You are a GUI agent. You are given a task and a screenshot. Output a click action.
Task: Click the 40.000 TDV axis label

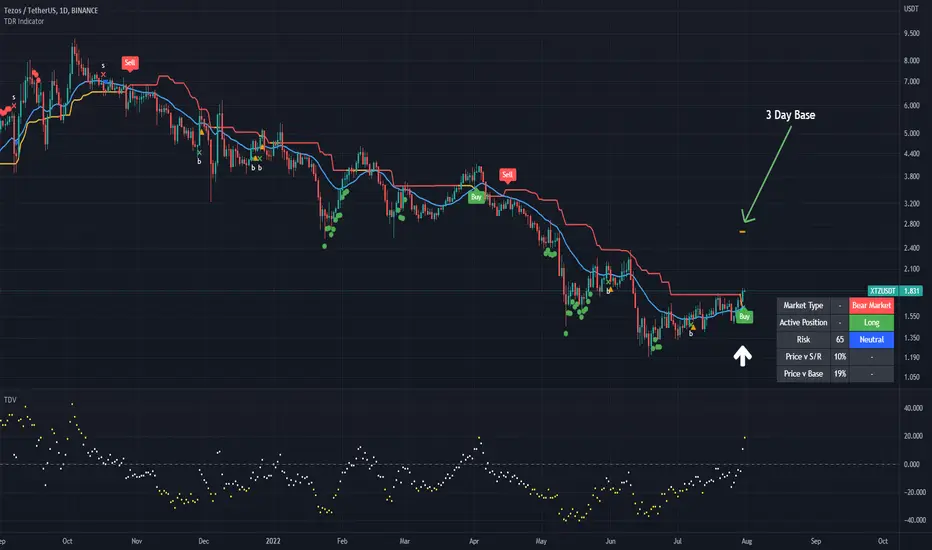click(914, 408)
